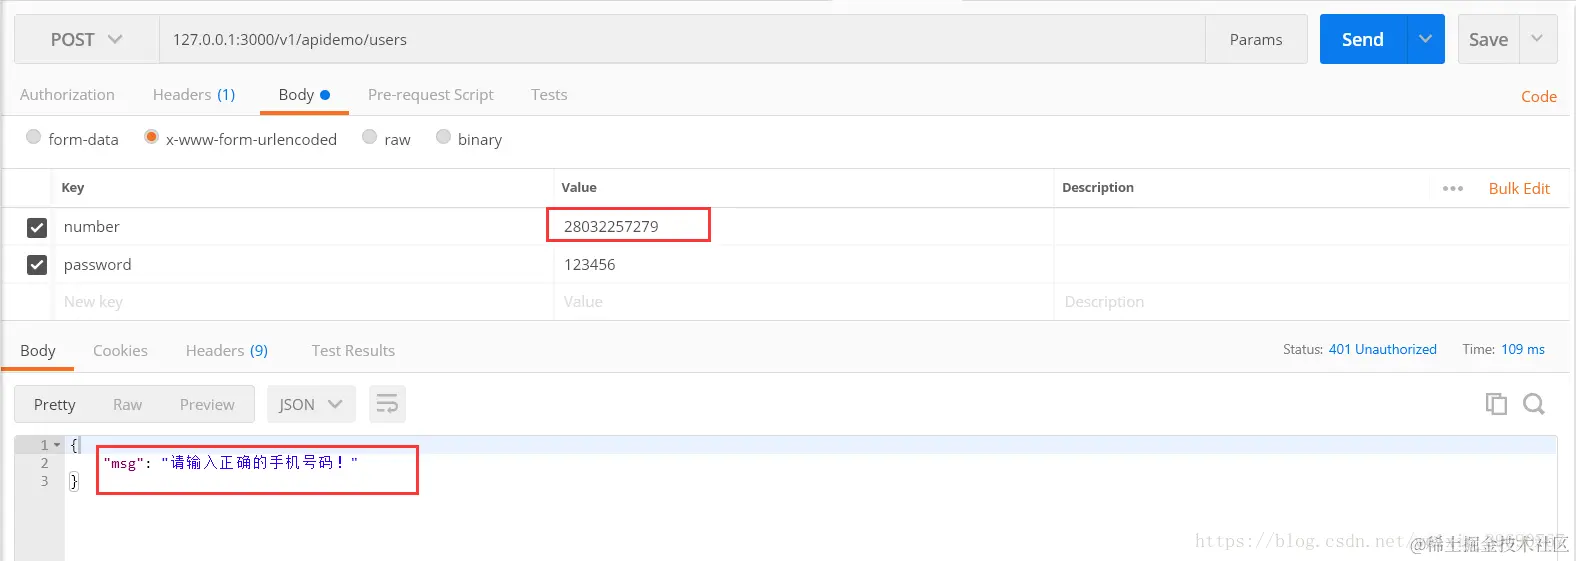Image resolution: width=1576 pixels, height=561 pixels.
Task: Uncheck the password key checkbox
Action: (37, 265)
